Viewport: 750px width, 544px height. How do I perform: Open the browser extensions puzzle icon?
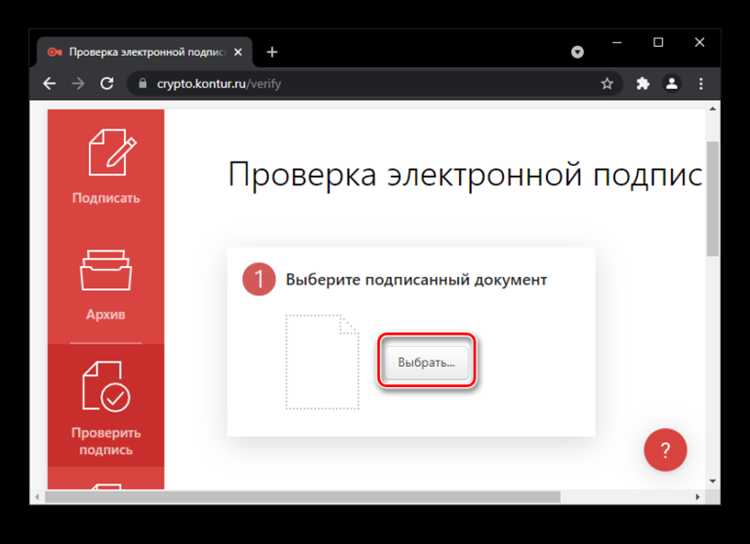642,84
